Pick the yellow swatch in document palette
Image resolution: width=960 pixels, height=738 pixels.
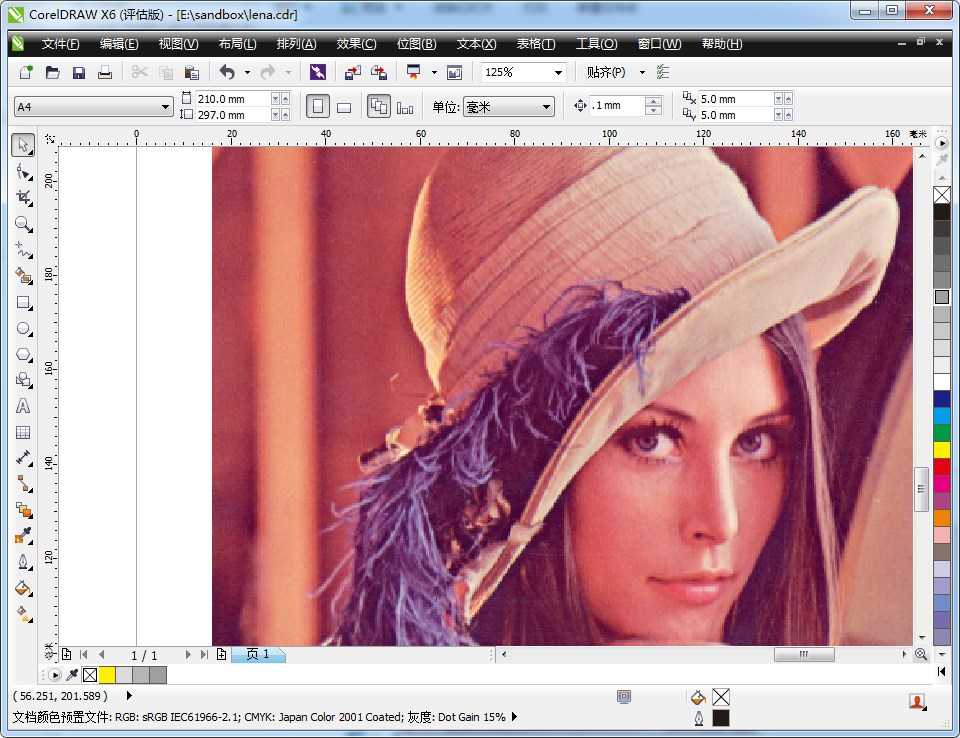(x=107, y=675)
